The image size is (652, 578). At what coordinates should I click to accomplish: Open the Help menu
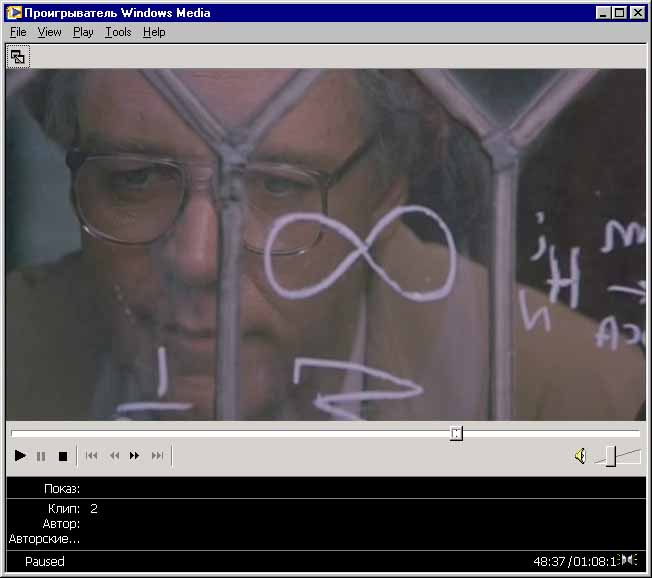[x=154, y=32]
